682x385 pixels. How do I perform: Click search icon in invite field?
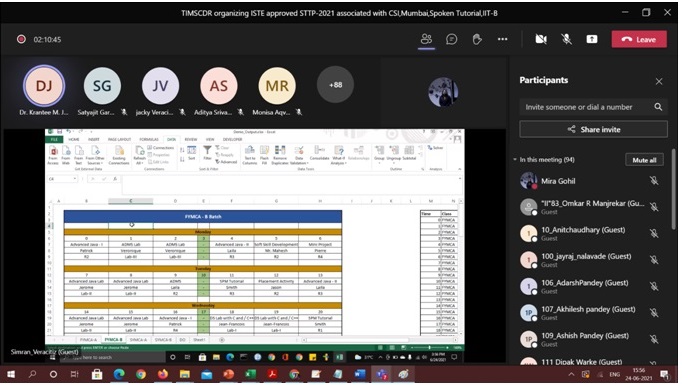[x=658, y=107]
